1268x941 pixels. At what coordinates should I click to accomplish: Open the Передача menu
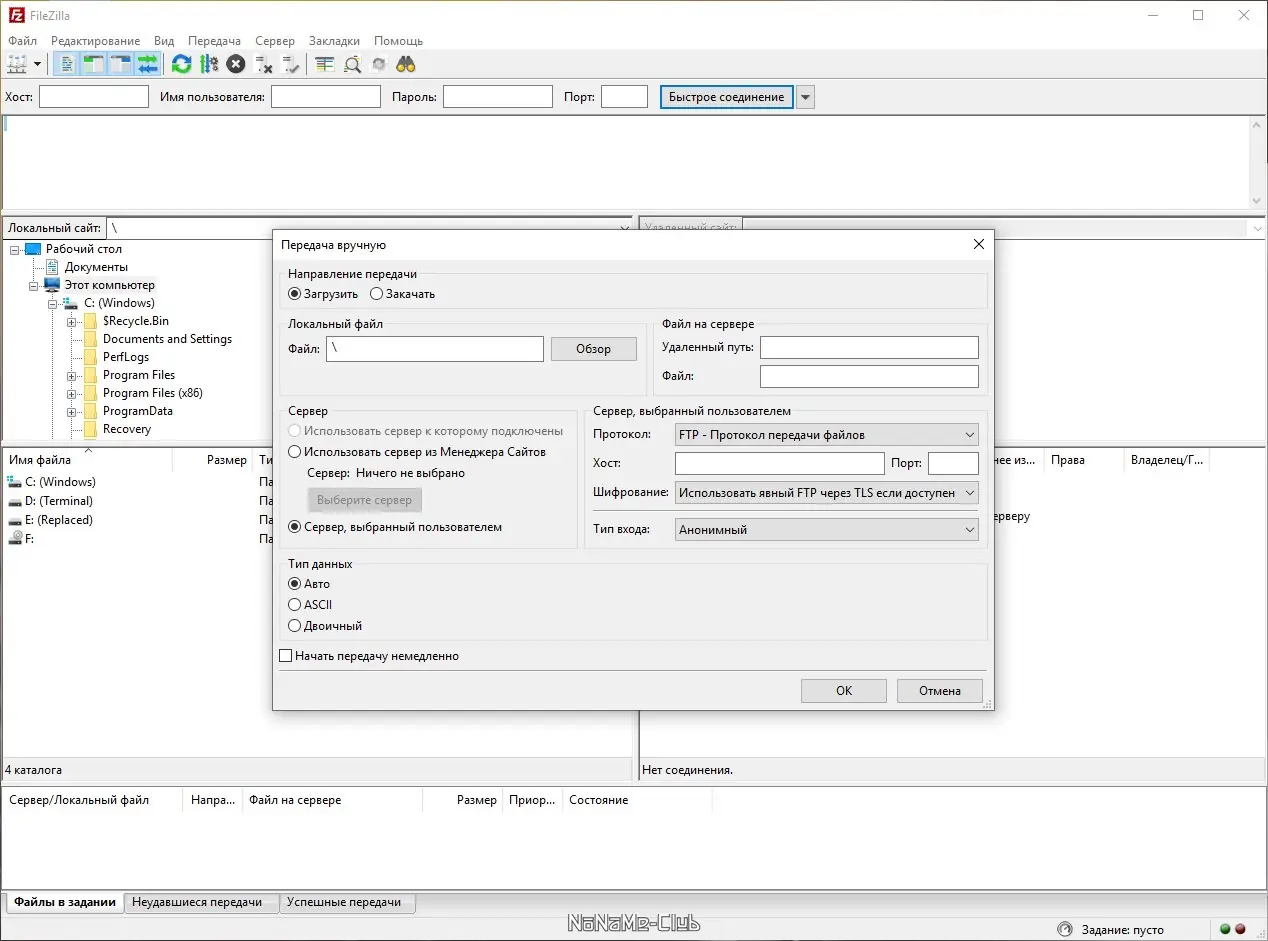pos(214,41)
